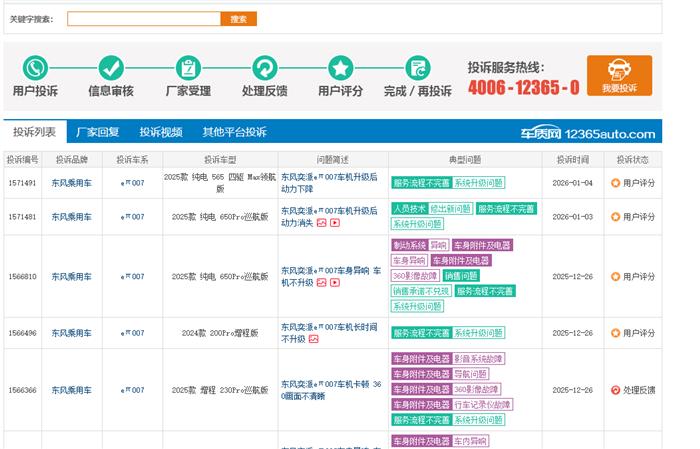Screen dimensions: 700x449
Task: Click the 处理反馈 refresh icon
Action: 264,67
